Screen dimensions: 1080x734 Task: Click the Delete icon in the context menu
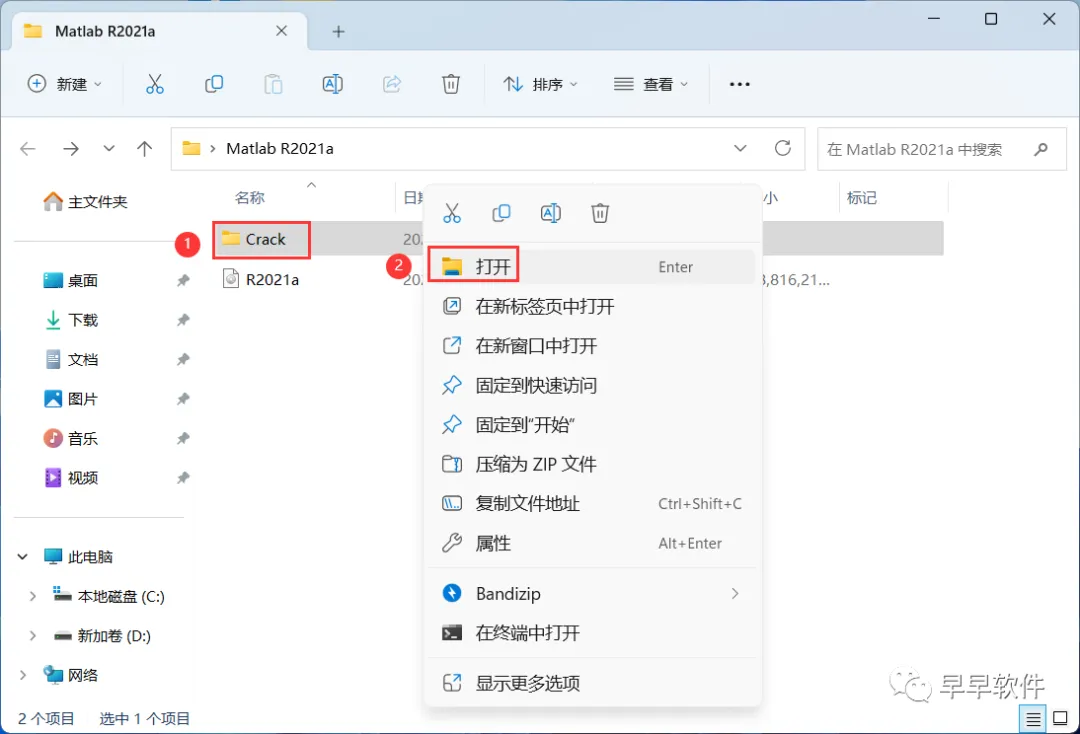pyautogui.click(x=600, y=213)
